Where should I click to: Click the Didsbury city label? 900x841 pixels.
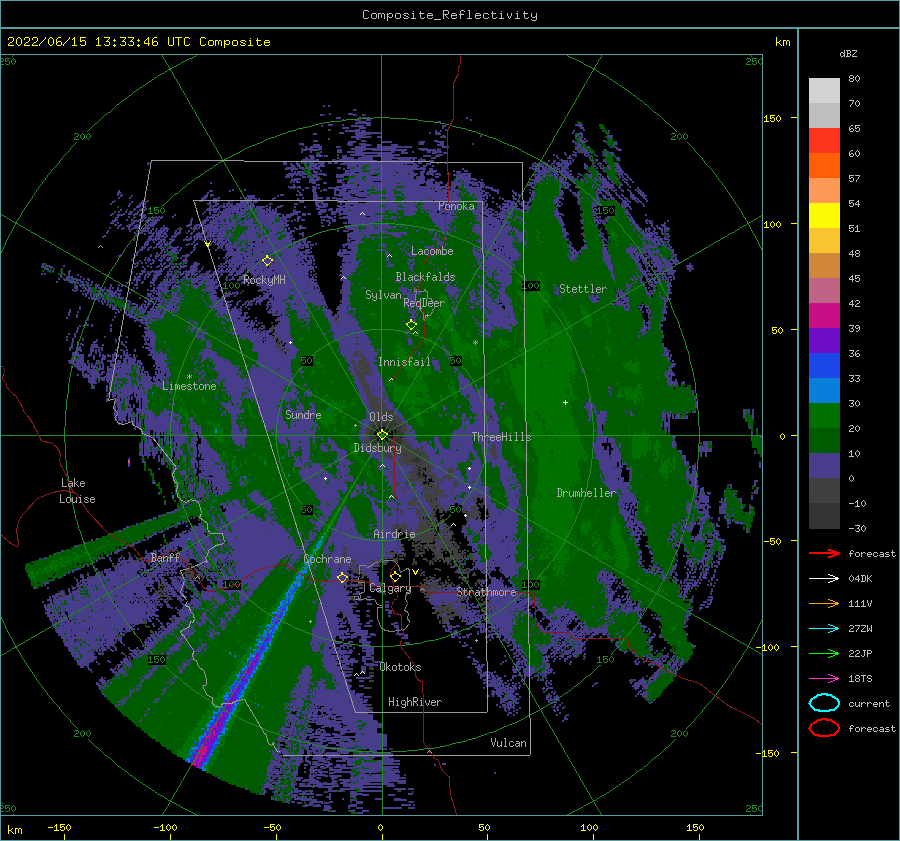[377, 448]
